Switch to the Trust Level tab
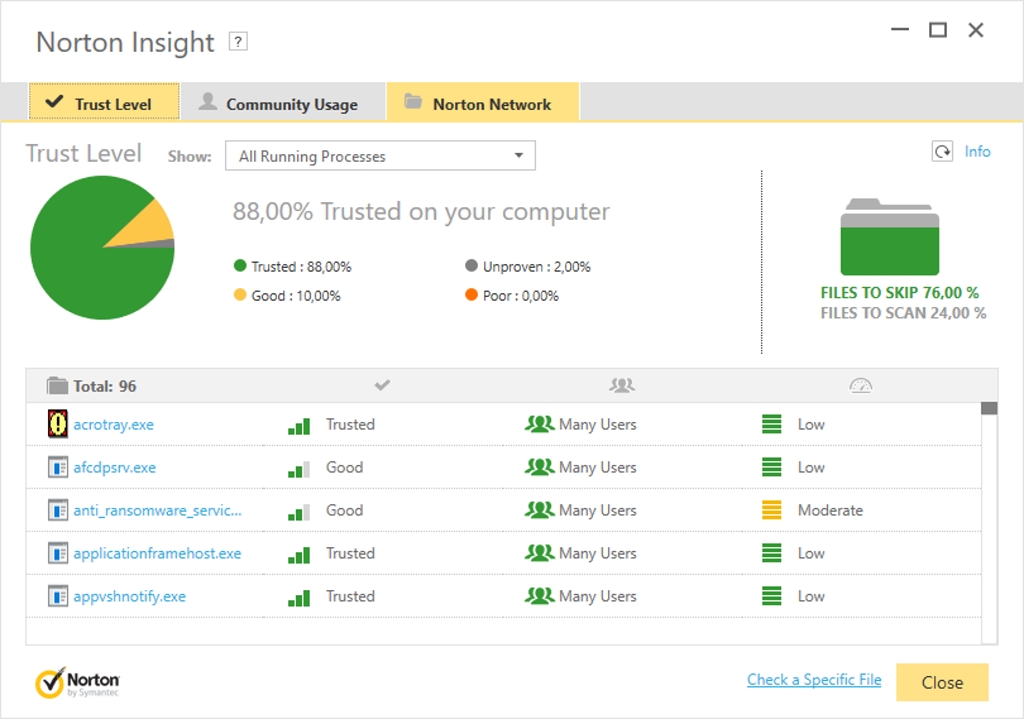The image size is (1024, 719). tap(104, 103)
